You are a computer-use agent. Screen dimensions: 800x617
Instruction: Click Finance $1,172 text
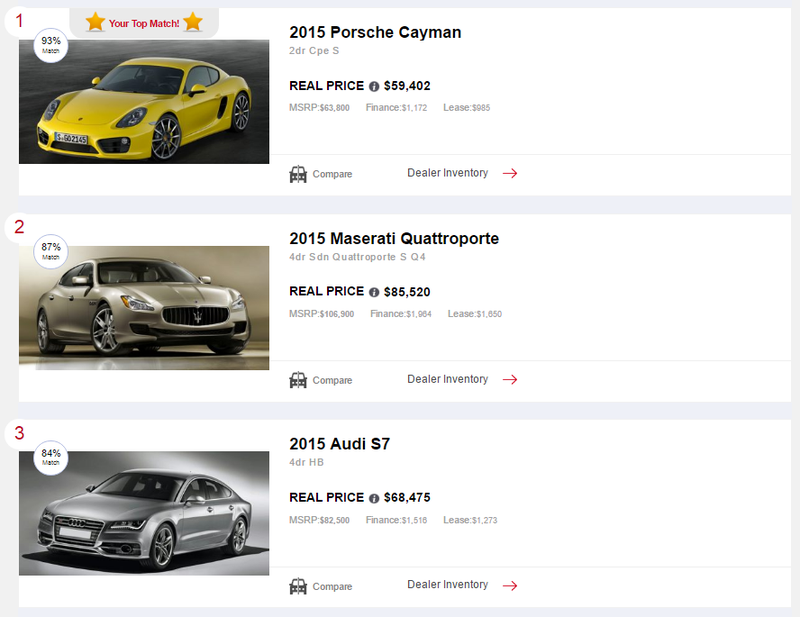(x=396, y=108)
